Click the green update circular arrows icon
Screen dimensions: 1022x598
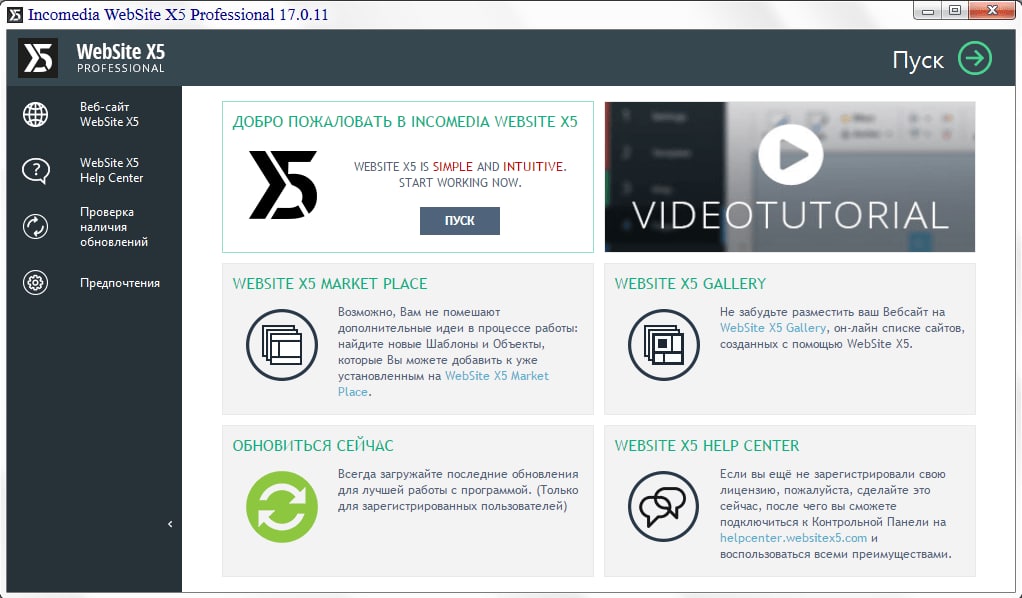(x=282, y=507)
